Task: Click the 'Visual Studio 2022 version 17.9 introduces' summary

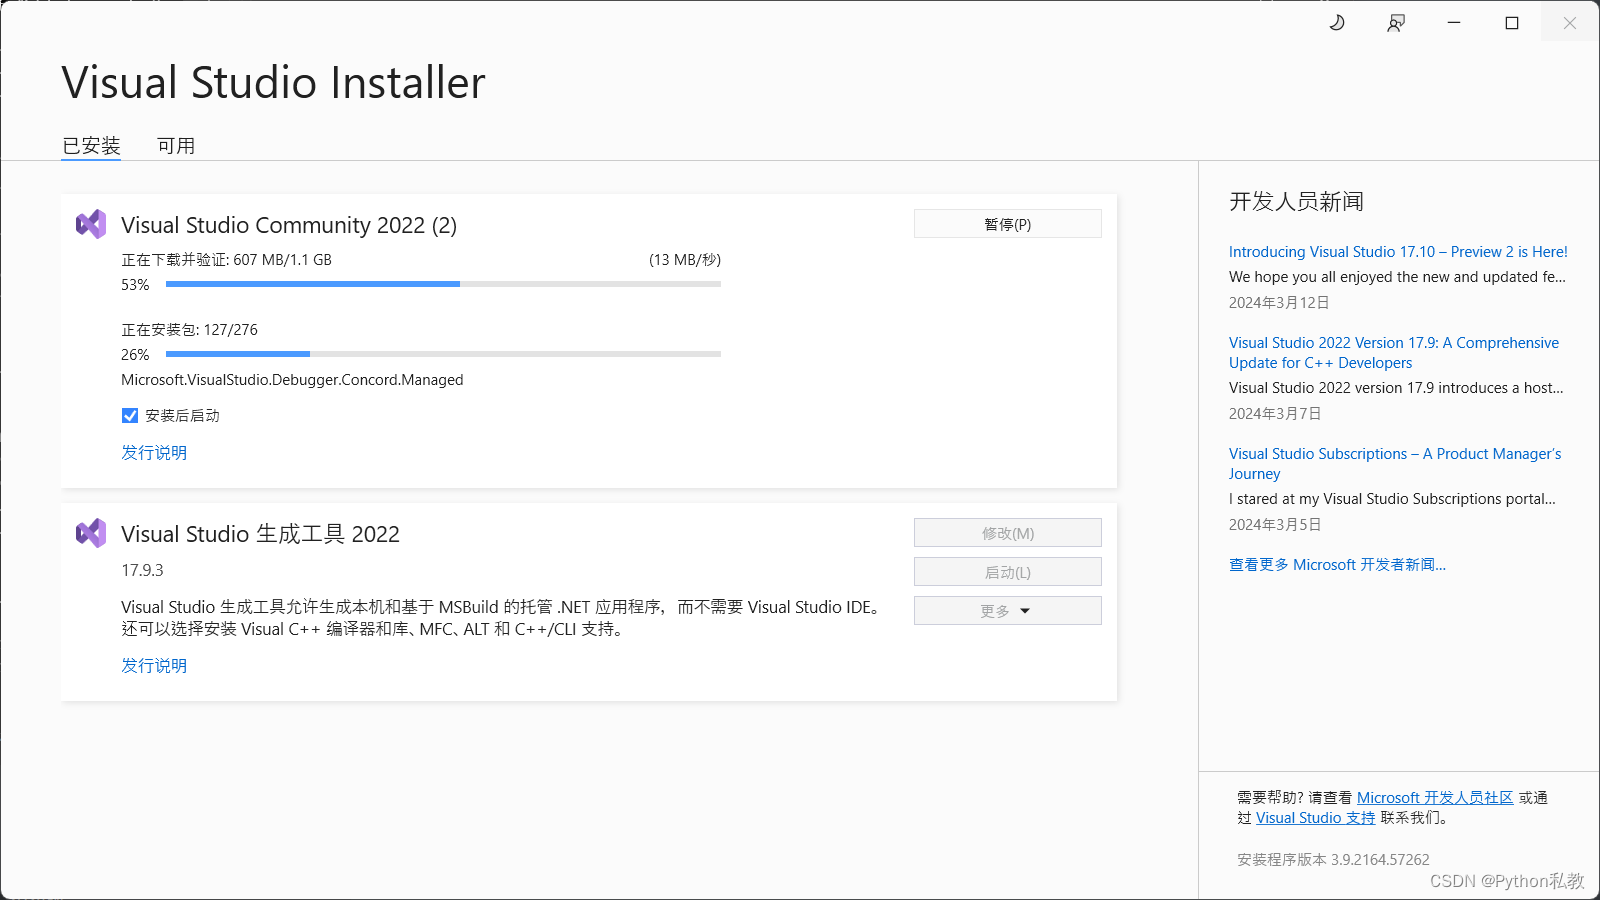Action: tap(1396, 388)
